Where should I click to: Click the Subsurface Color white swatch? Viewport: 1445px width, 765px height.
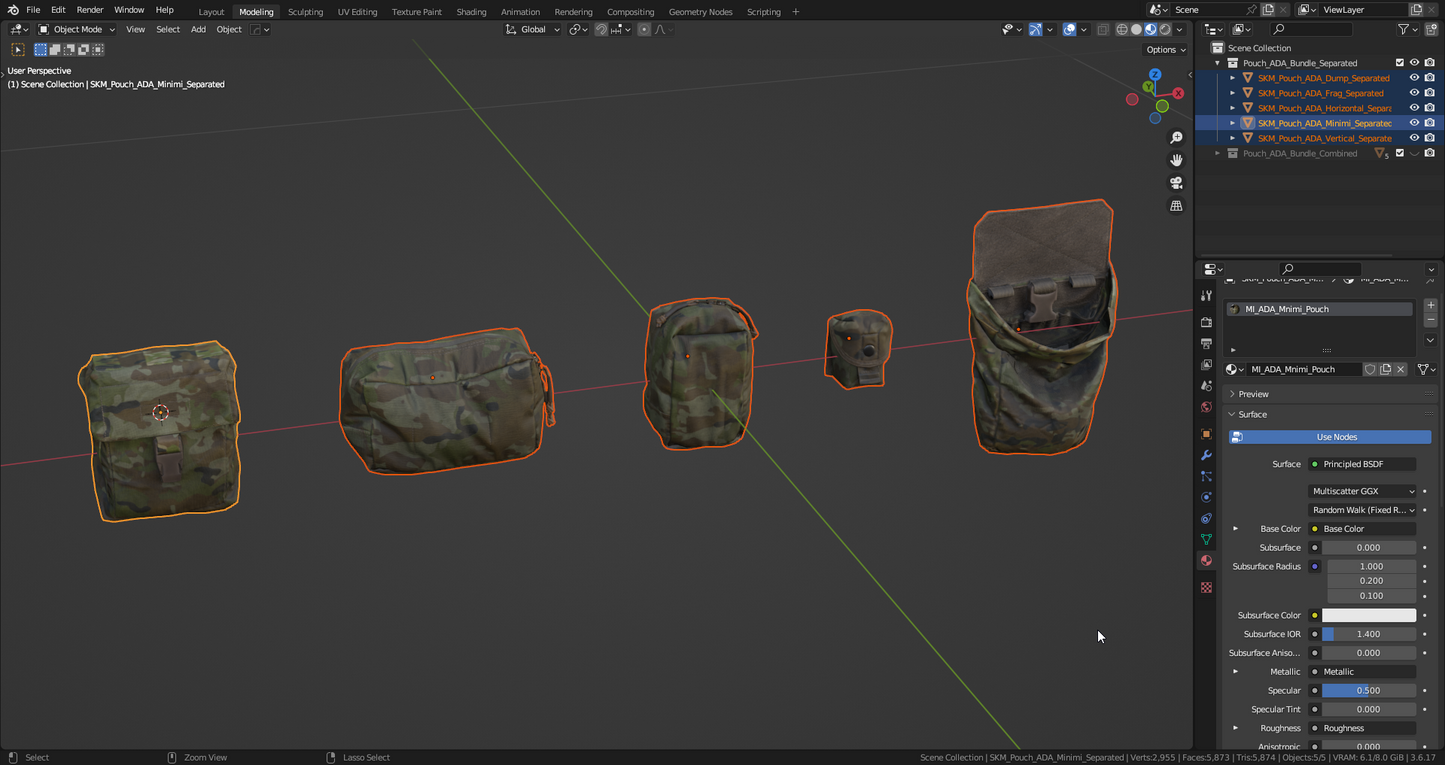point(1369,616)
